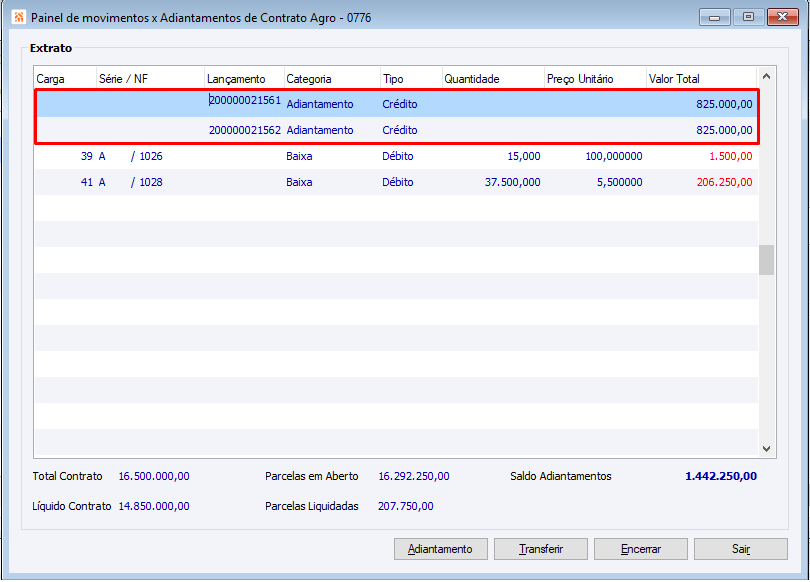The image size is (810, 582).
Task: Sort by the Carga column header
Action: point(65,79)
